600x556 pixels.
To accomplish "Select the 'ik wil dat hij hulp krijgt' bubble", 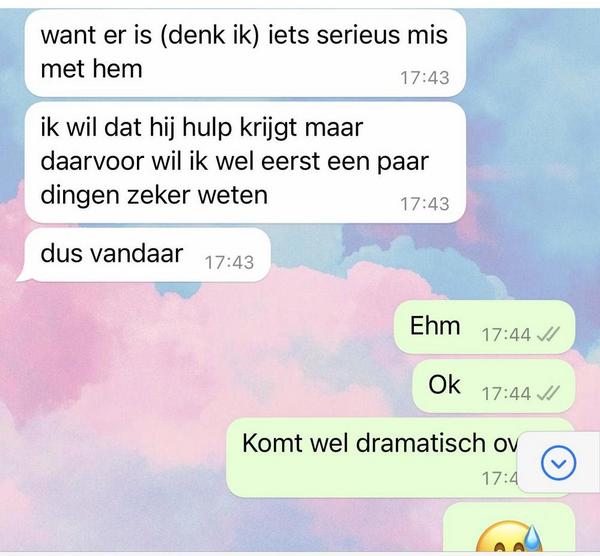I will [245, 162].
